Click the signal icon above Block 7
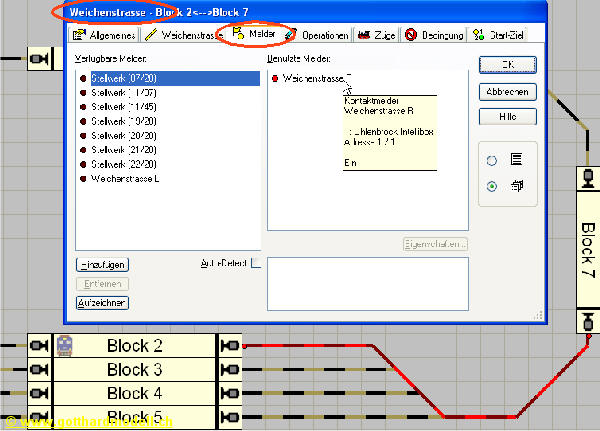The width and height of the screenshot is (600, 431). [587, 181]
